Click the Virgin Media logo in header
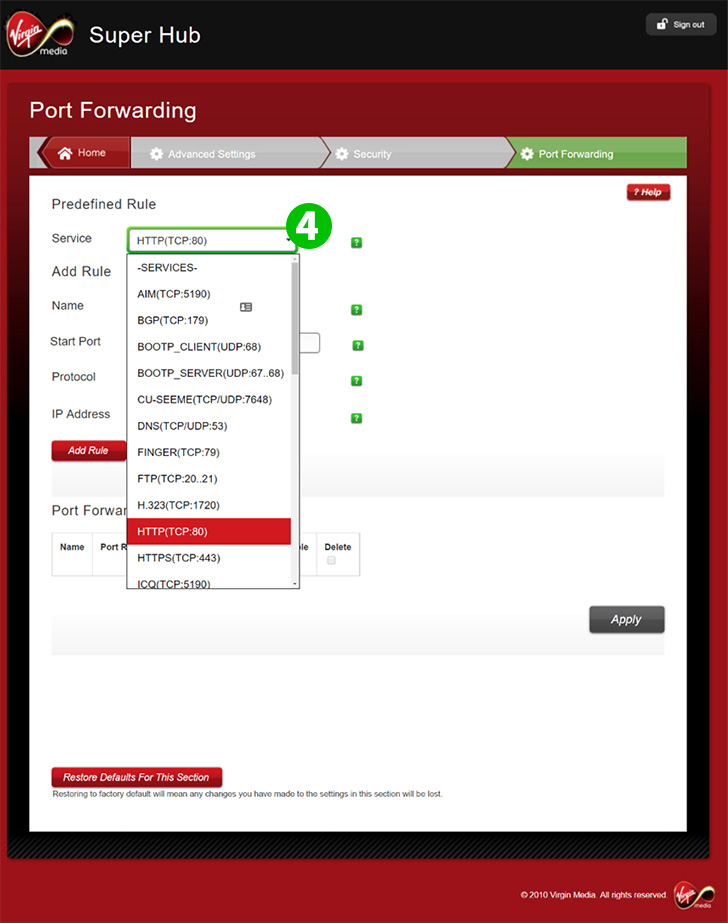728x923 pixels. click(x=40, y=35)
